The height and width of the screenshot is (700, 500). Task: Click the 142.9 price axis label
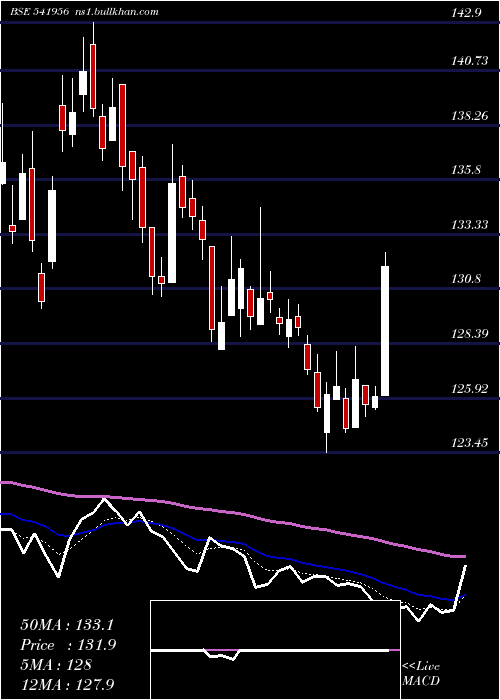pyautogui.click(x=466, y=12)
